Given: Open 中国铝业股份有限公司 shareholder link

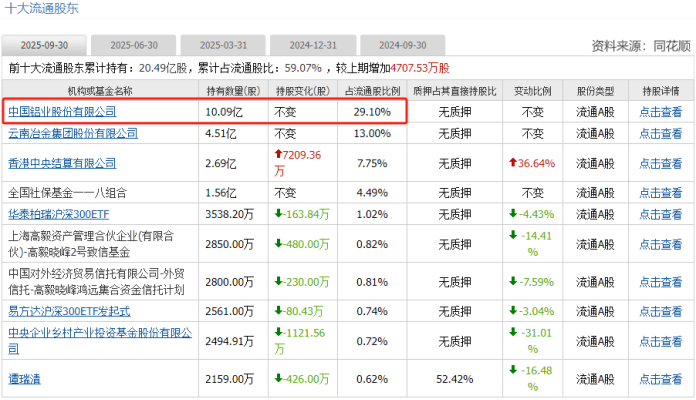Looking at the screenshot, I should 62,112.
